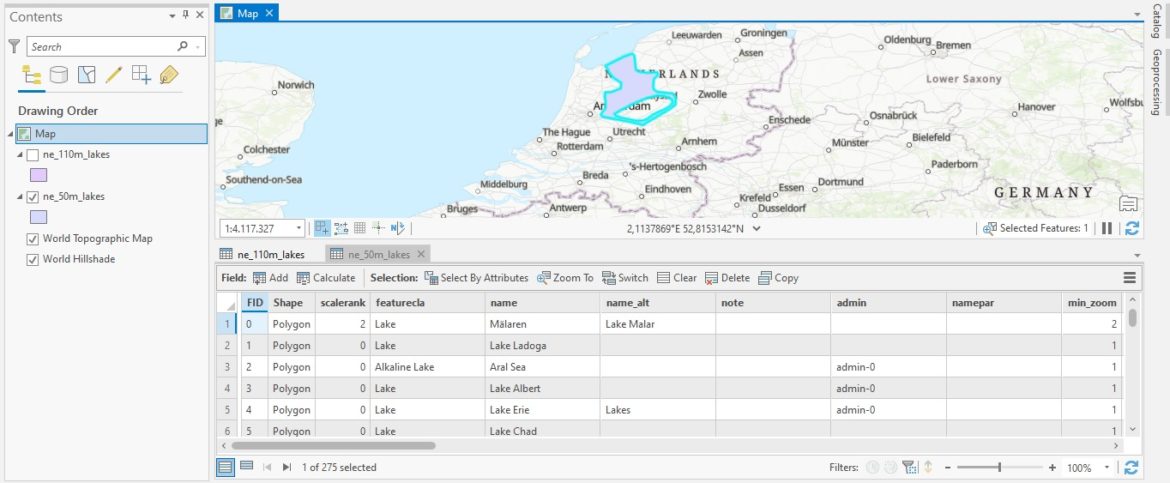Turn off World Hillshade layer visibility
Image resolution: width=1170 pixels, height=483 pixels.
(33, 260)
